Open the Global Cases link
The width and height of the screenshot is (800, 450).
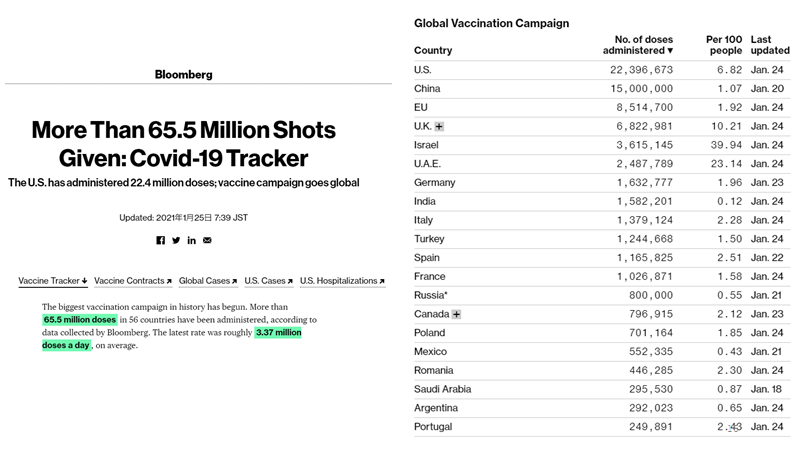click(x=208, y=281)
